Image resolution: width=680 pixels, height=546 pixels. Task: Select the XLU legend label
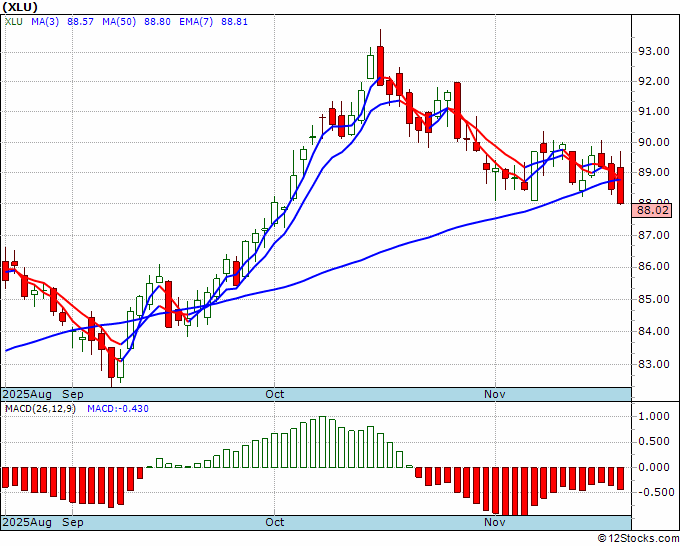13,22
